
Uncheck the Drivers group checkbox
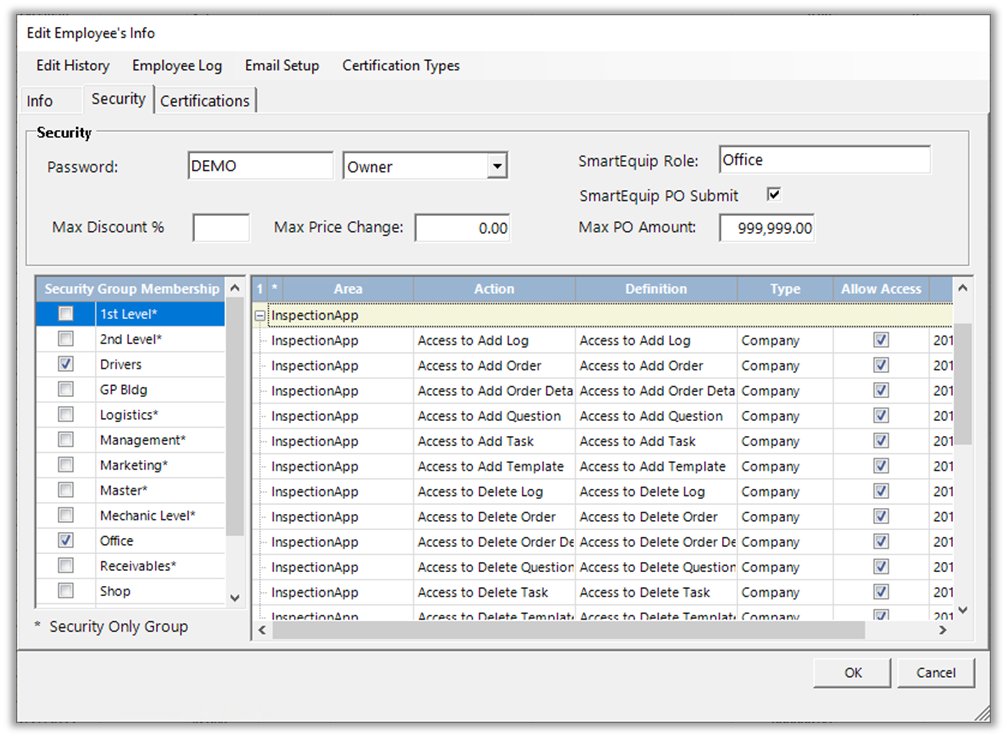pyautogui.click(x=66, y=365)
